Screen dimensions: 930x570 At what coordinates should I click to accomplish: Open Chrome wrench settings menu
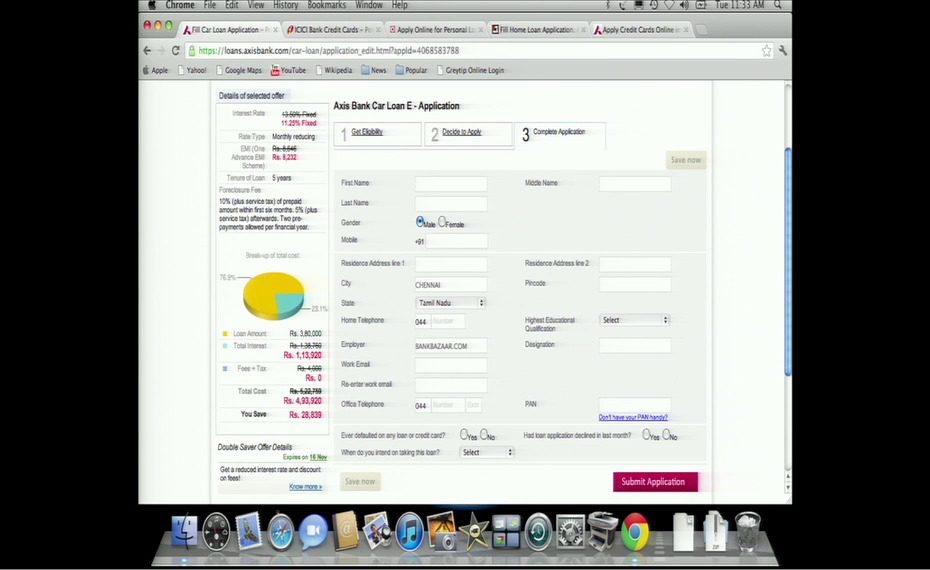coord(782,50)
